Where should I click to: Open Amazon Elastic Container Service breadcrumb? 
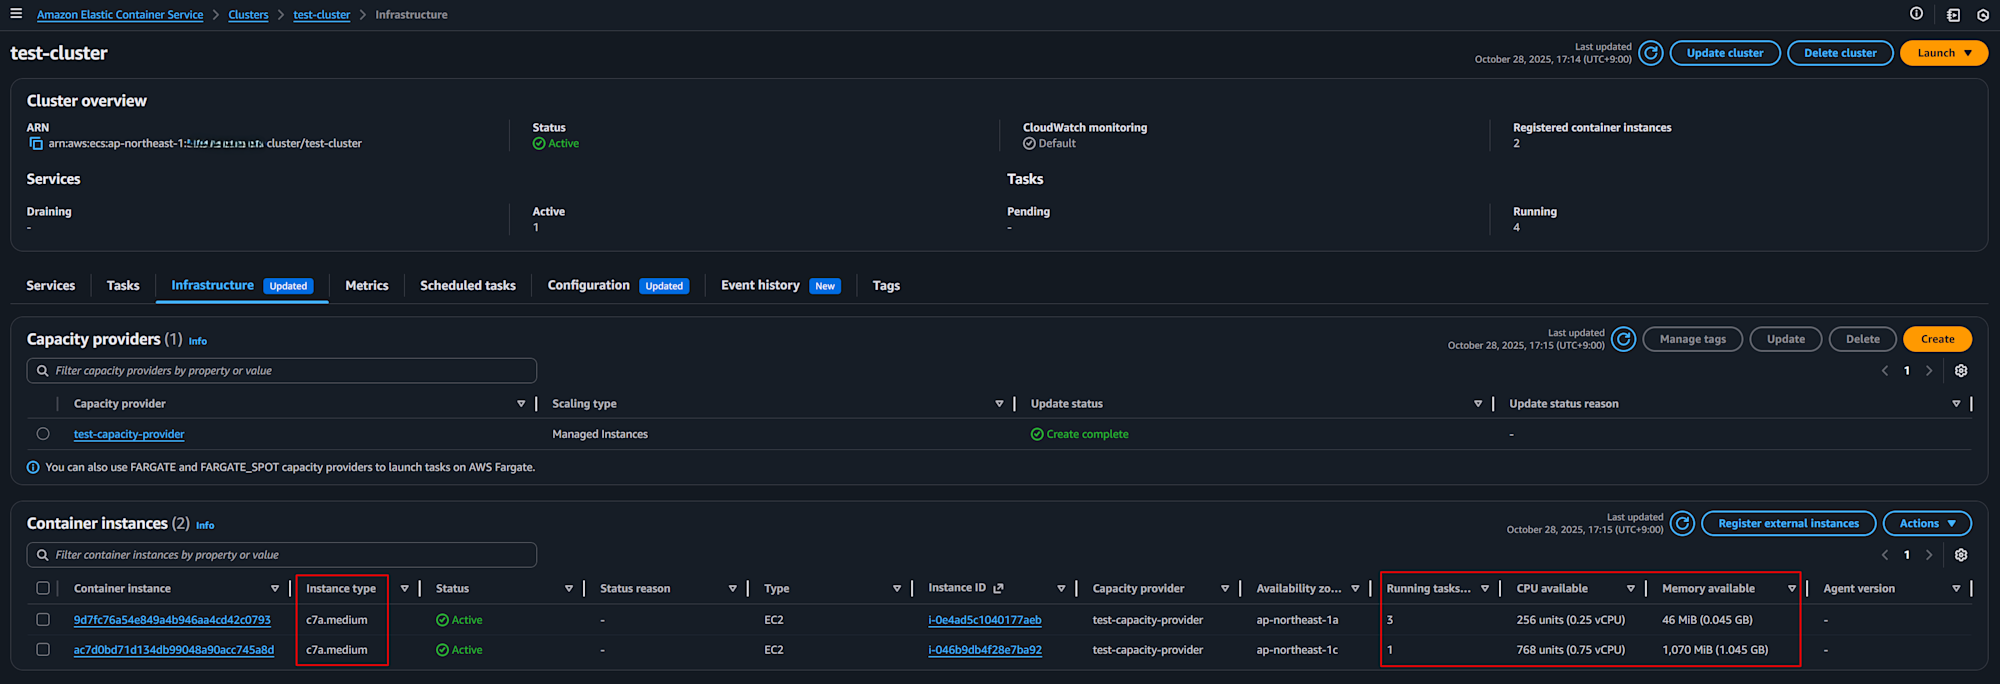[120, 15]
